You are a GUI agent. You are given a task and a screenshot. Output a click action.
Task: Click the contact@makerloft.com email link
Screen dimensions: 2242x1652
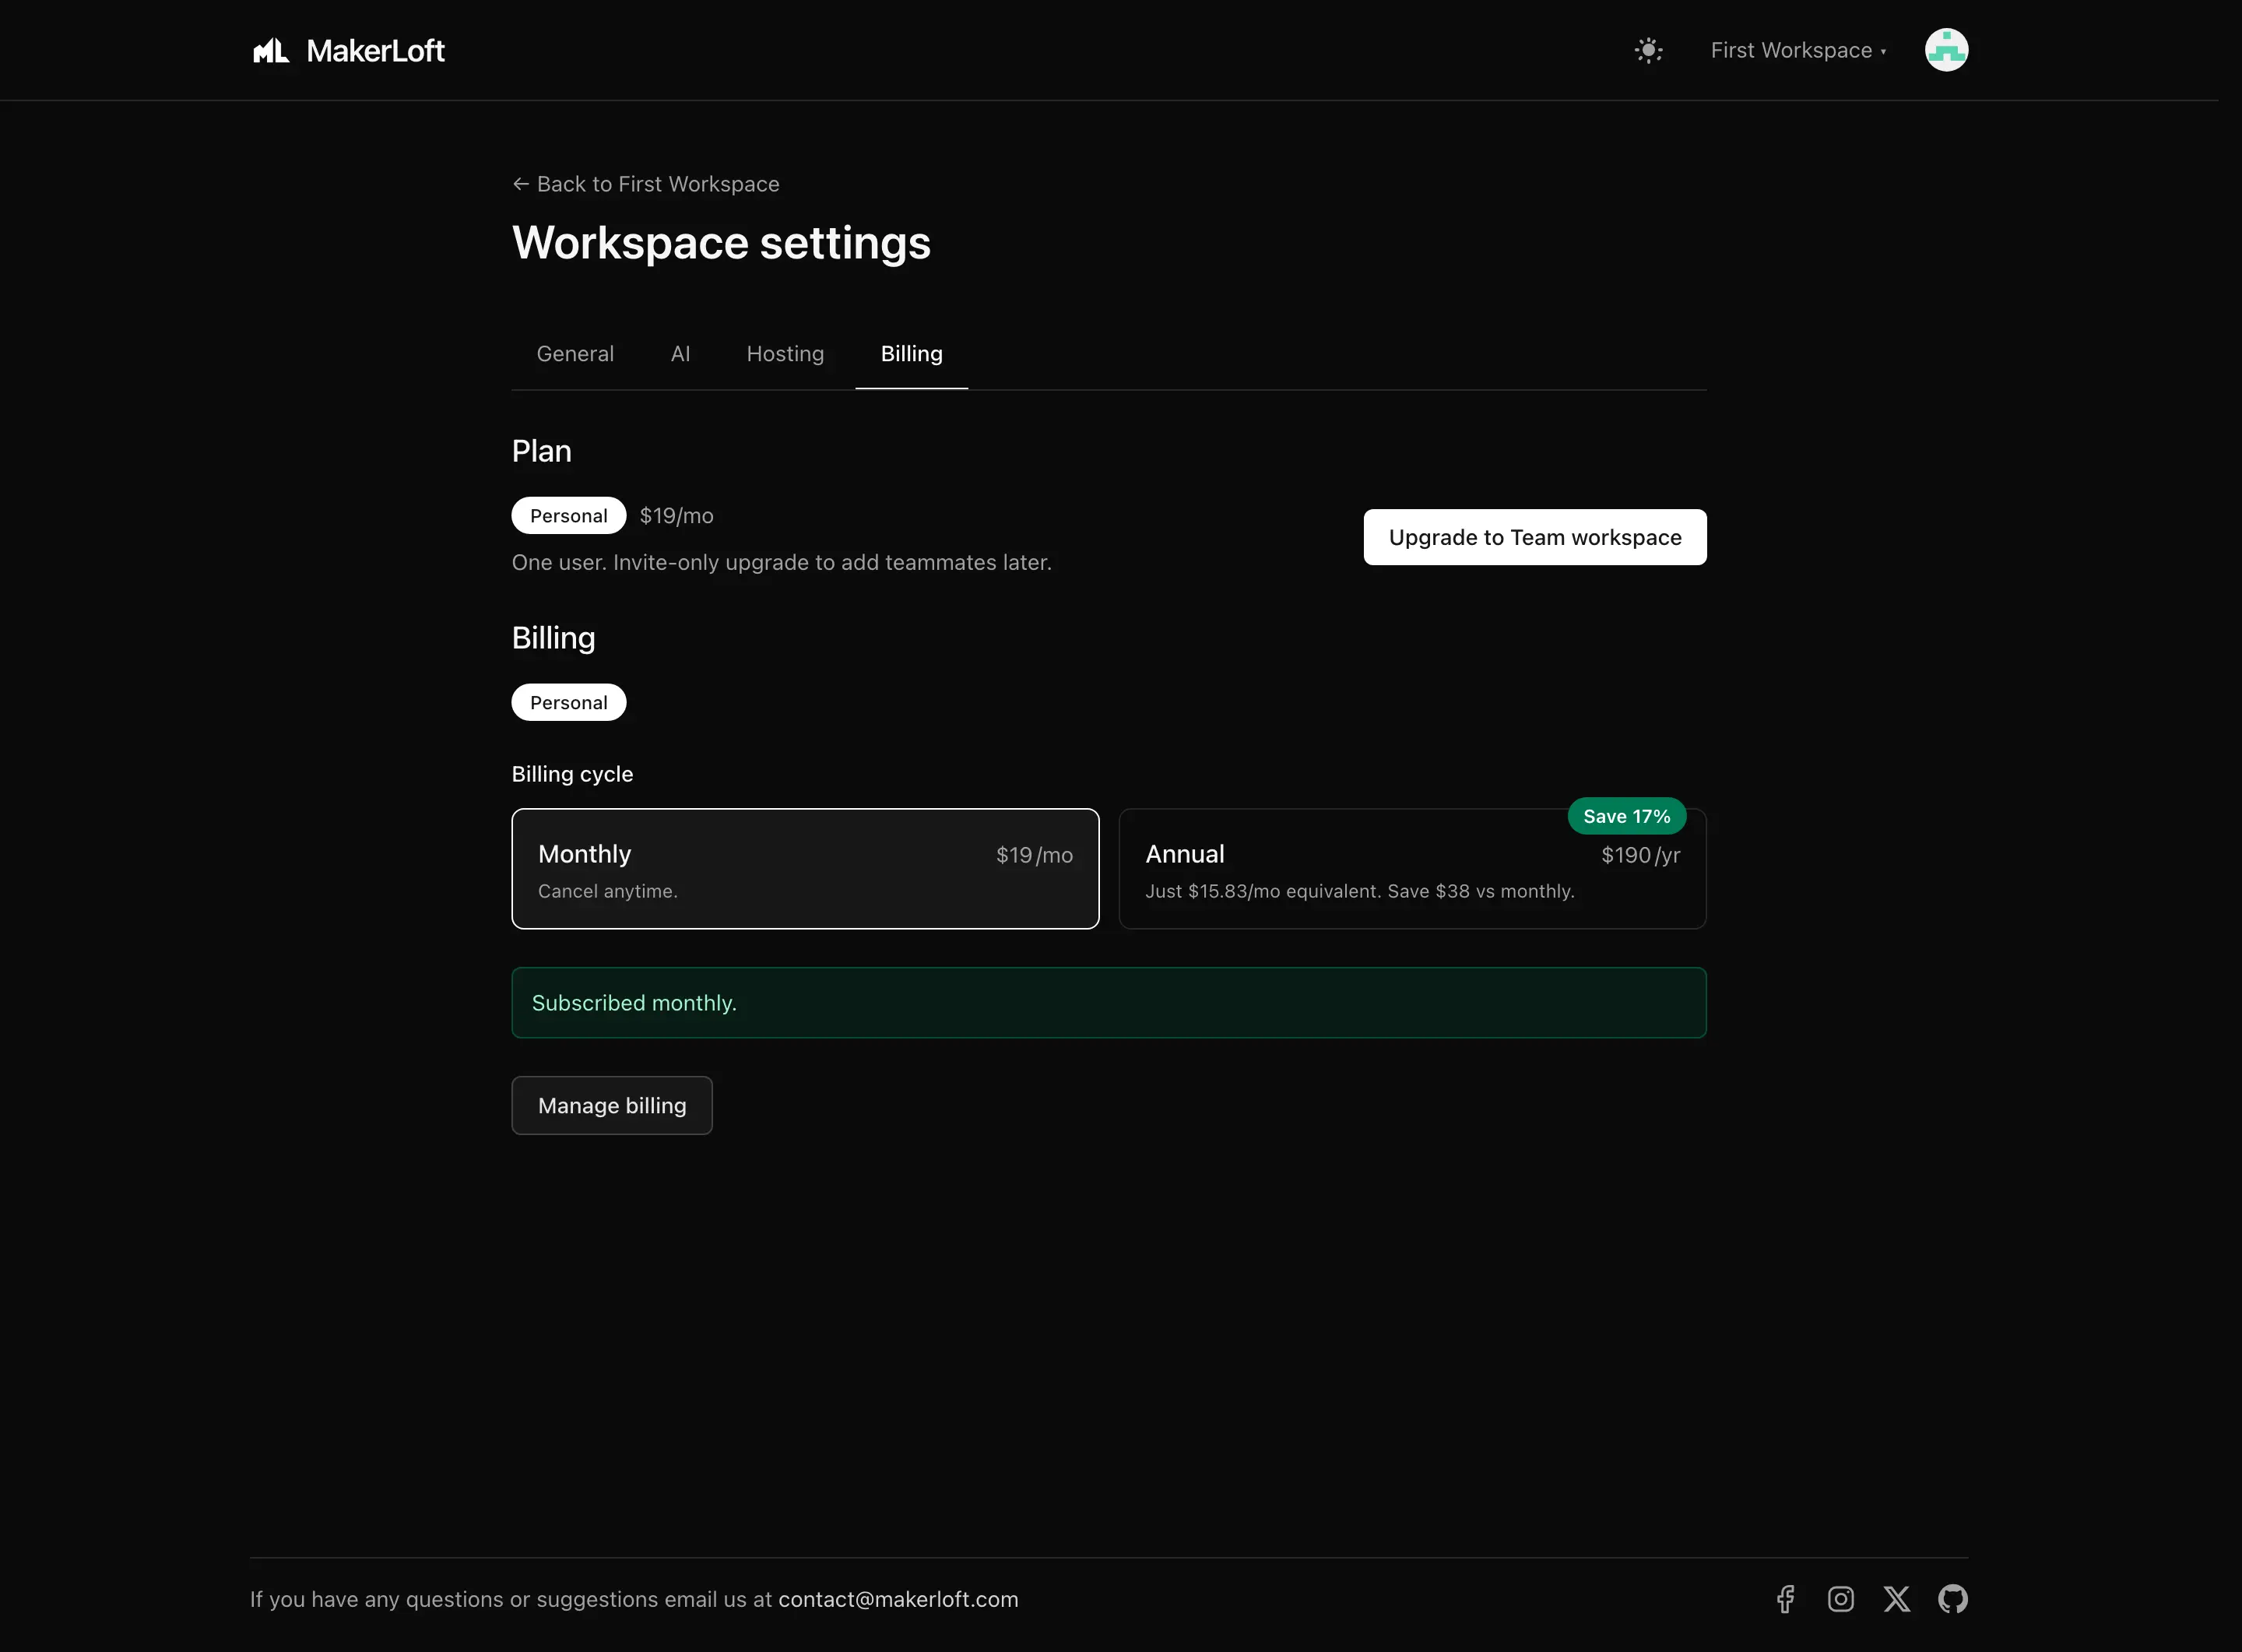coord(898,1599)
